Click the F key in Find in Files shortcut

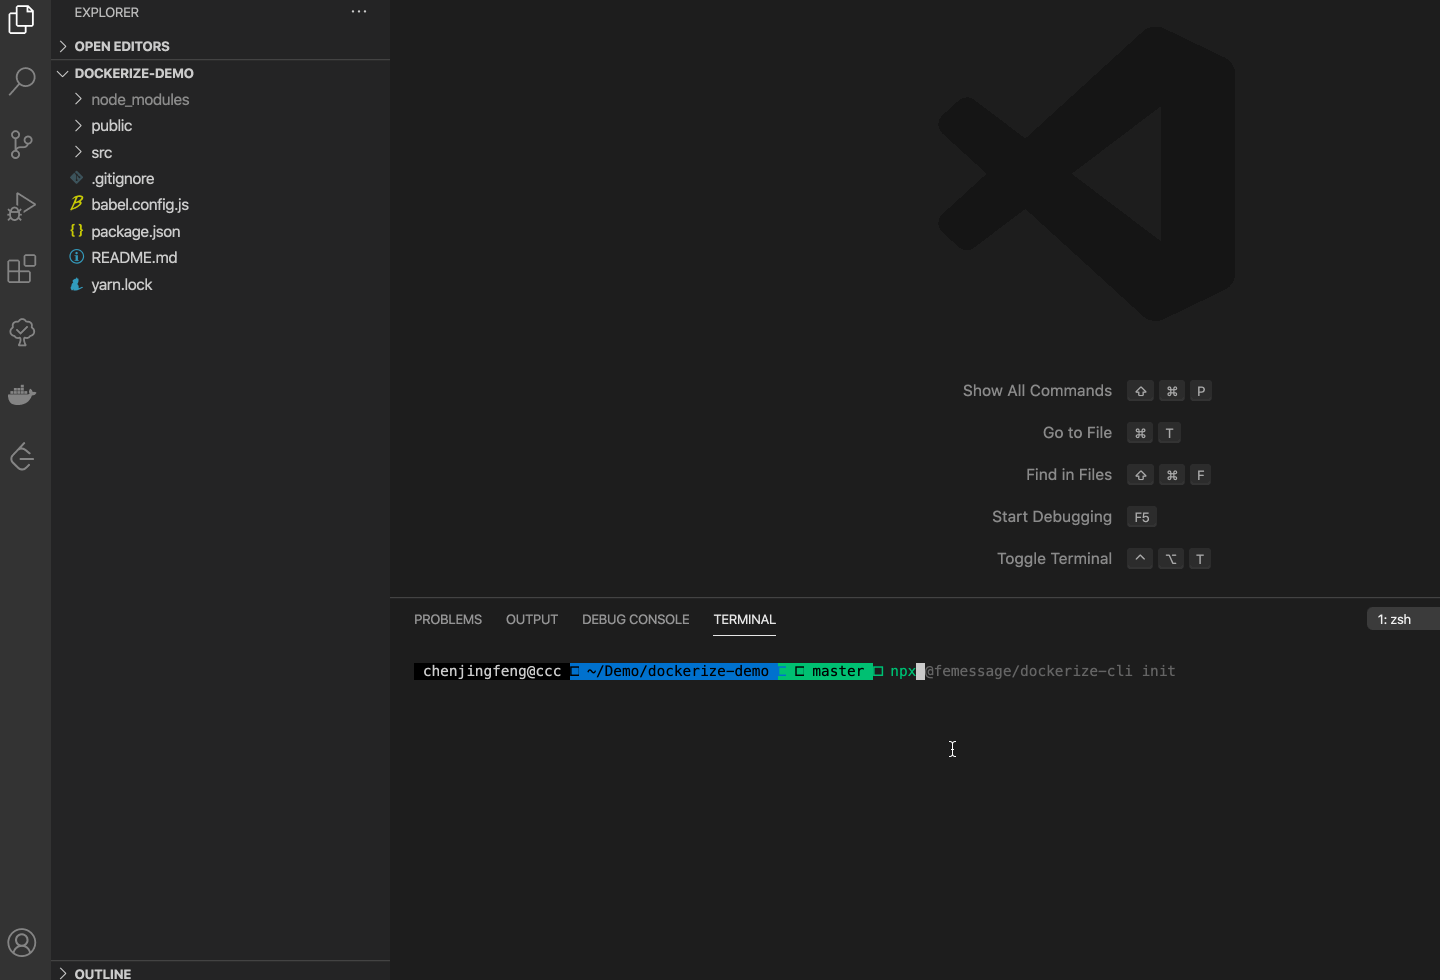click(1201, 475)
